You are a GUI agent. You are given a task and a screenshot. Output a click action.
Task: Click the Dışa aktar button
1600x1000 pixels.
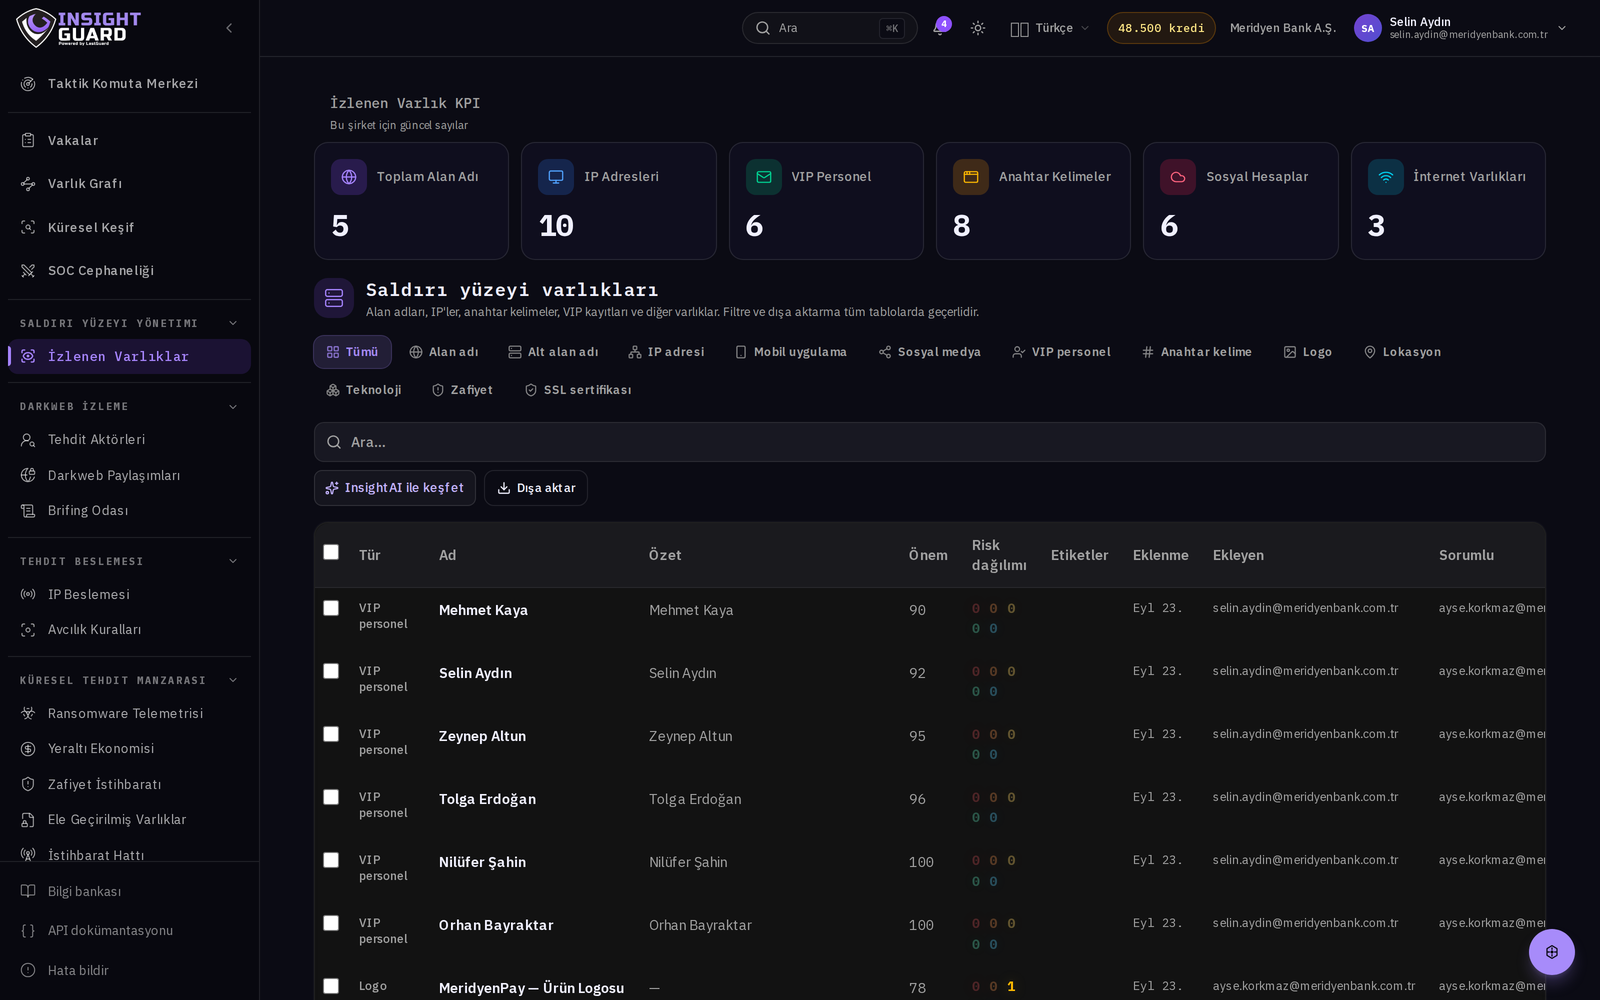(x=536, y=488)
